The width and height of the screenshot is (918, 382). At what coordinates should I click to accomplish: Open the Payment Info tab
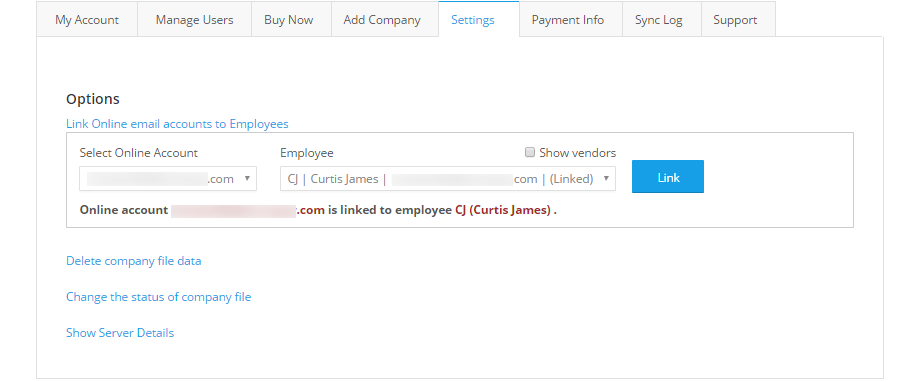[567, 19]
